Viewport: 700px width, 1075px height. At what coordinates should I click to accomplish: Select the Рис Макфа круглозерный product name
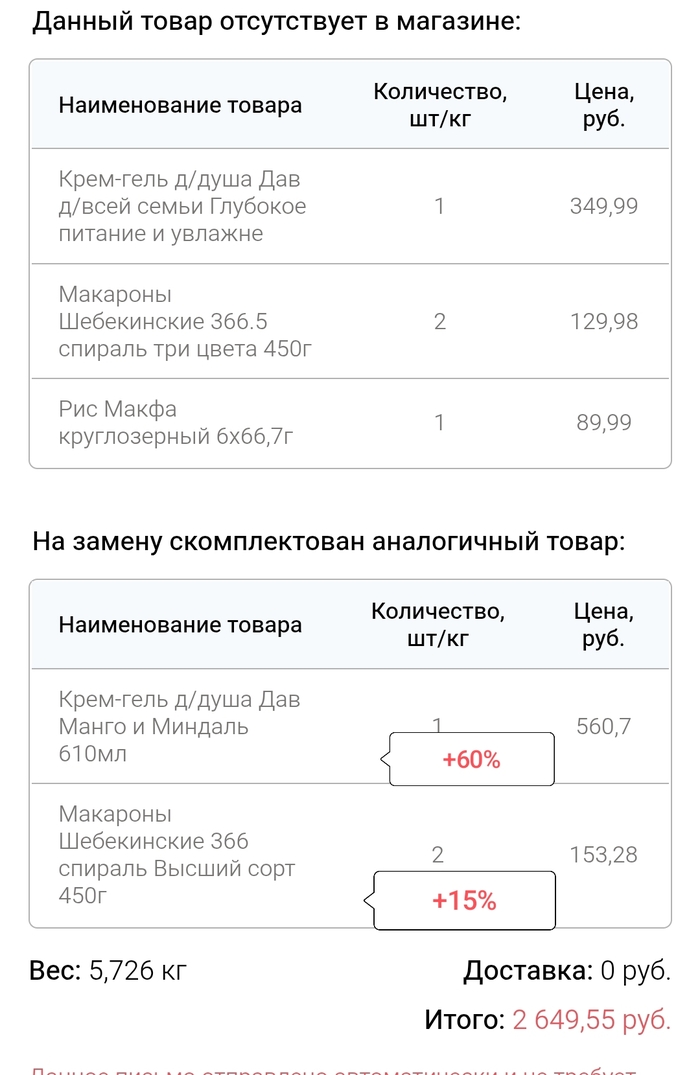[x=175, y=422]
